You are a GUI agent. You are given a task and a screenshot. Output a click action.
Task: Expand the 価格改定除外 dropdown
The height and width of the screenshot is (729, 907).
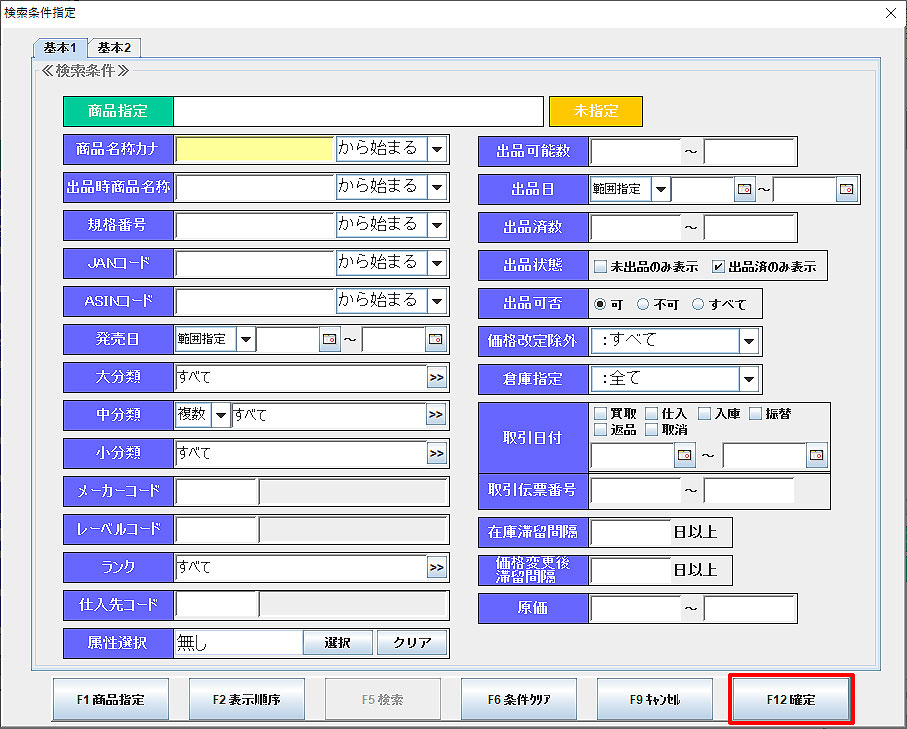[x=749, y=341]
